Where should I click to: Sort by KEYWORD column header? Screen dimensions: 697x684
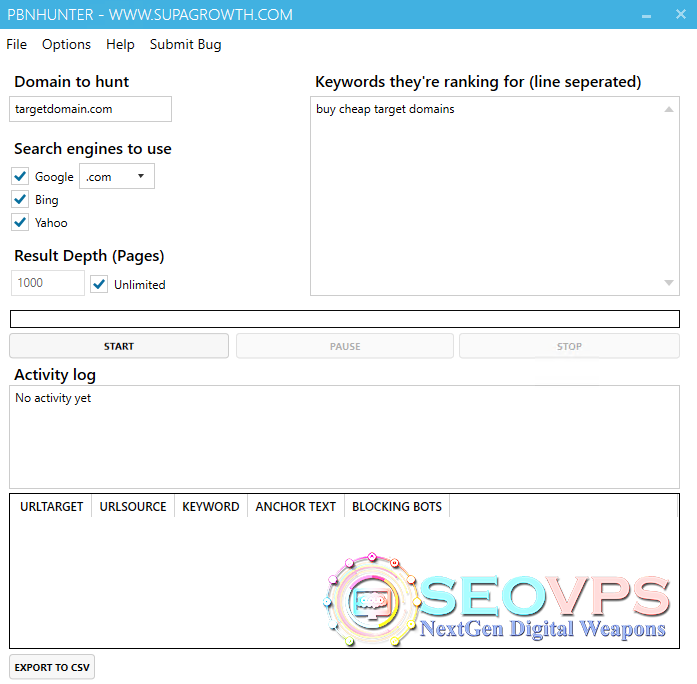211,506
